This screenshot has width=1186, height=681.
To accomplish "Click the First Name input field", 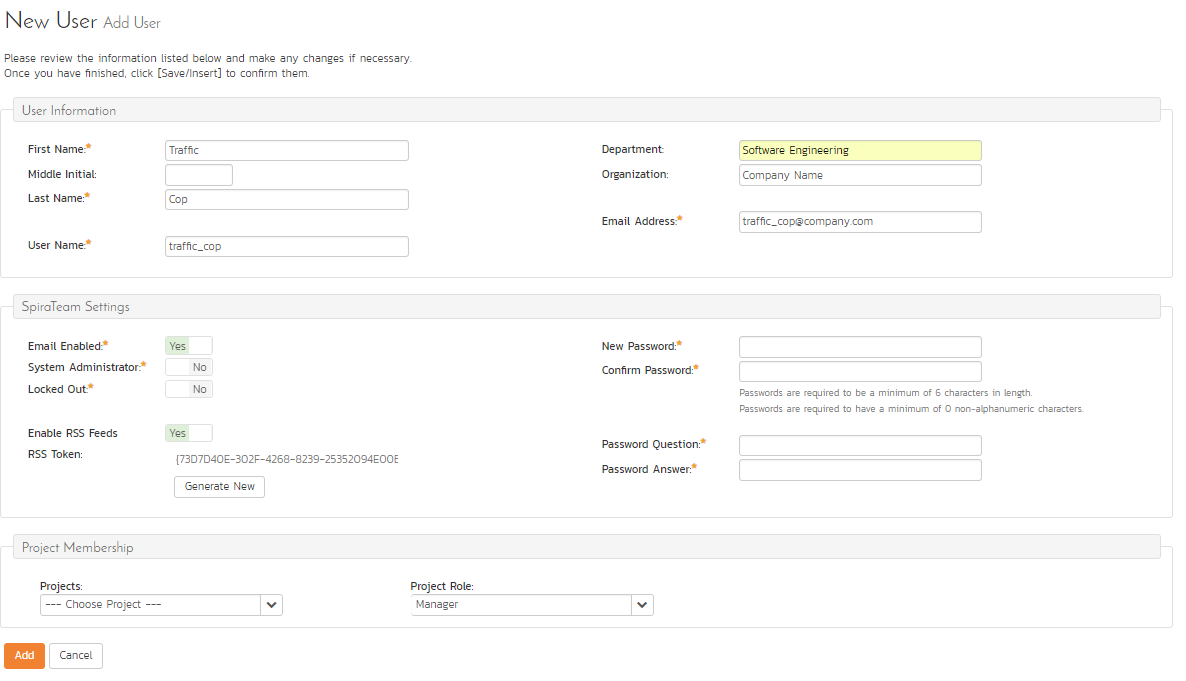I will (286, 150).
